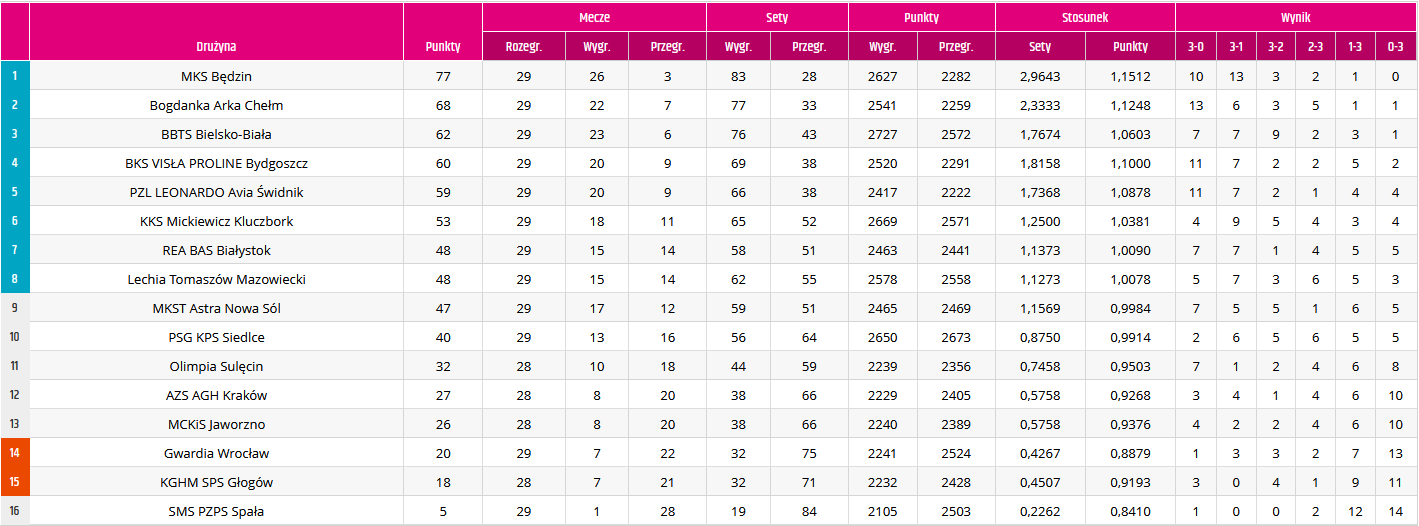
Task: Click the MKS Będzin team name
Action: pyautogui.click(x=216, y=76)
